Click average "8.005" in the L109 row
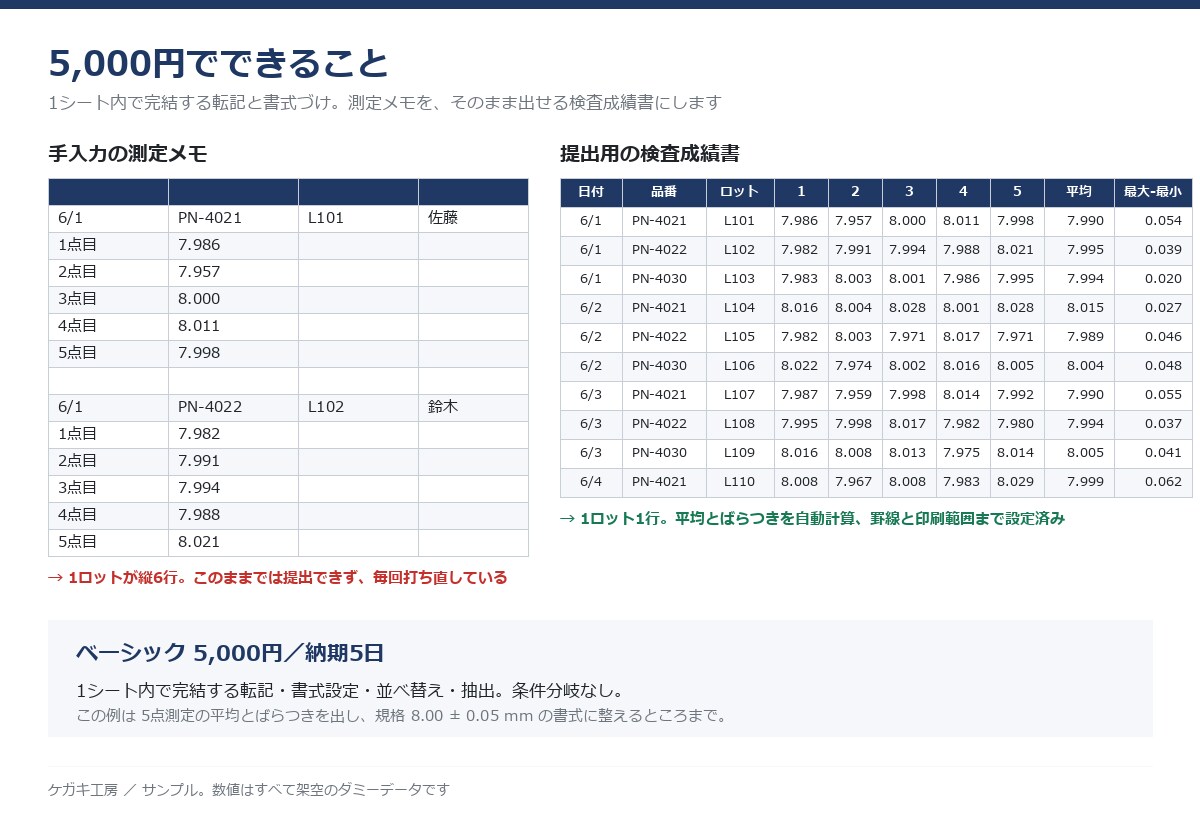1200x820 pixels. 1086,453
